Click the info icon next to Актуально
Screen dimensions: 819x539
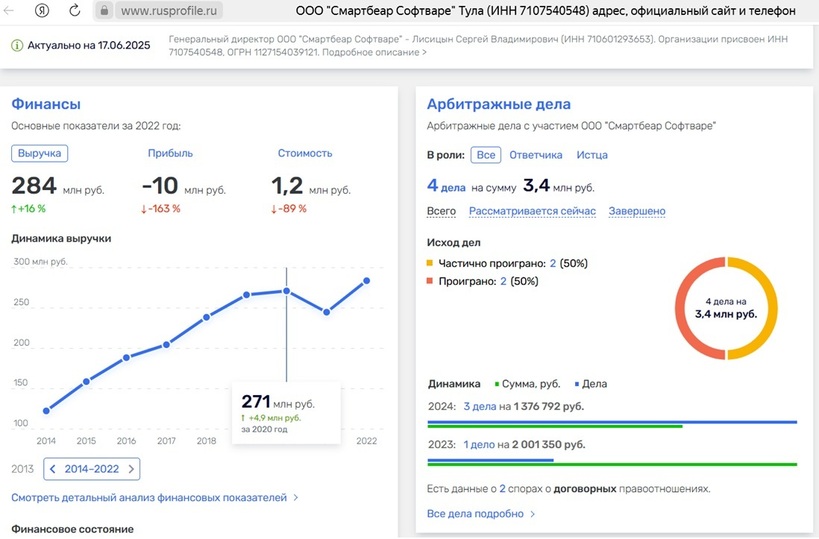pos(17,45)
